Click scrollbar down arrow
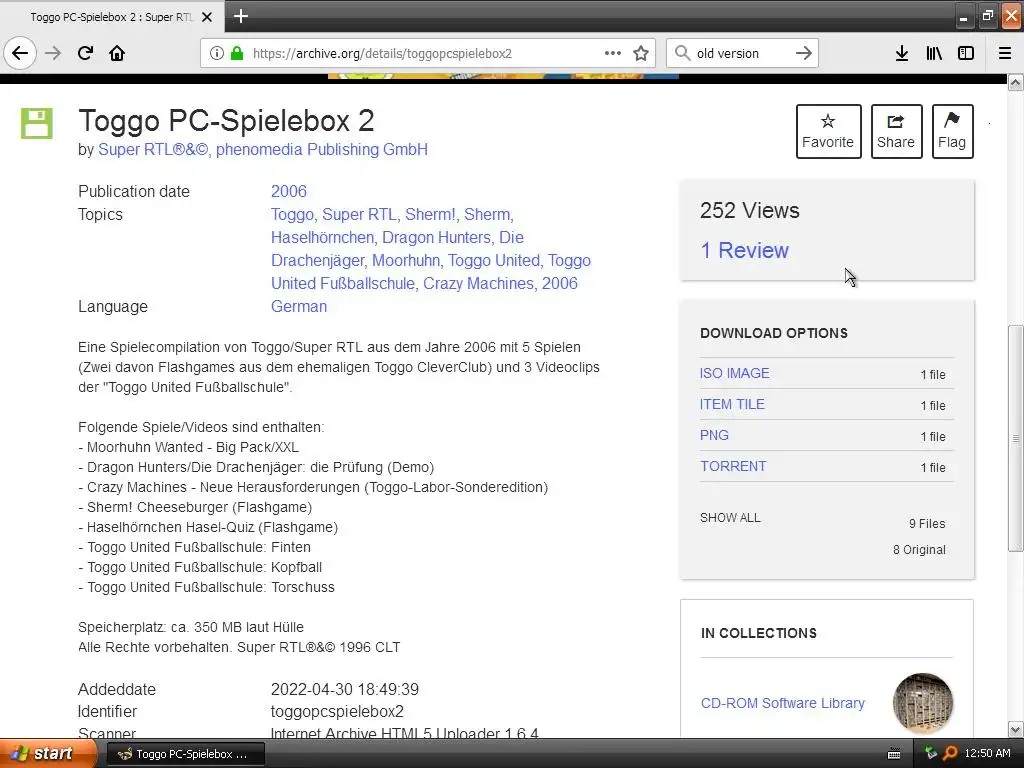 pyautogui.click(x=1015, y=729)
